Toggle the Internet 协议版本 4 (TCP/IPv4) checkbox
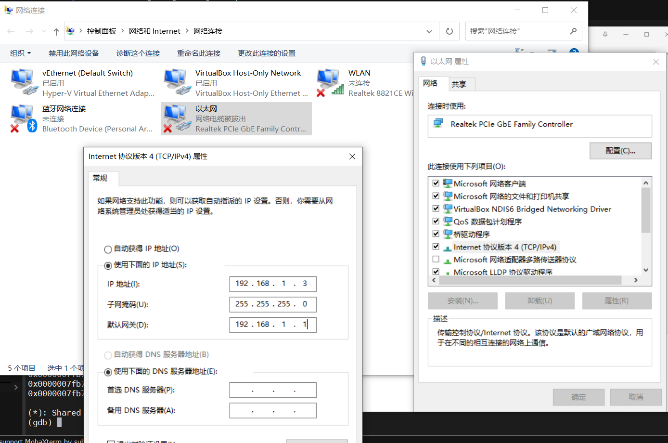The image size is (668, 443). [435, 246]
